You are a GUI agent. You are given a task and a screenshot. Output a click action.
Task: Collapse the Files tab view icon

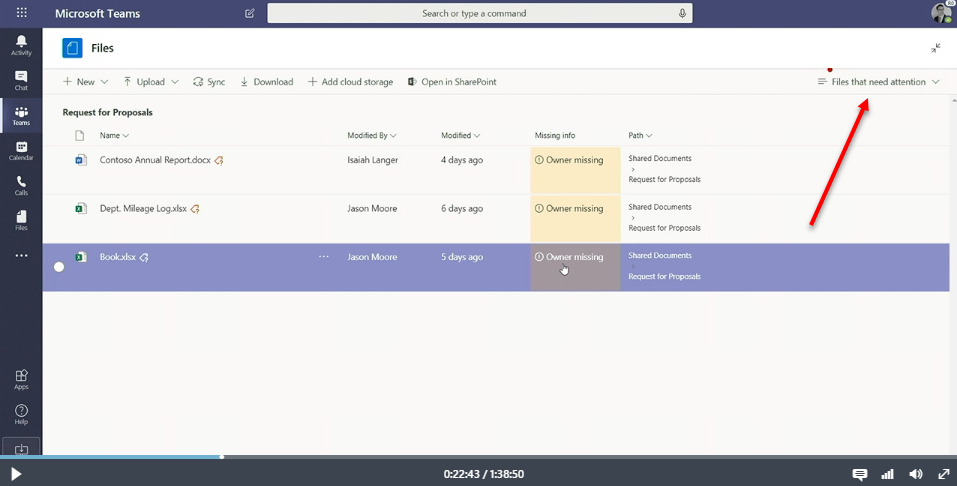click(x=936, y=48)
